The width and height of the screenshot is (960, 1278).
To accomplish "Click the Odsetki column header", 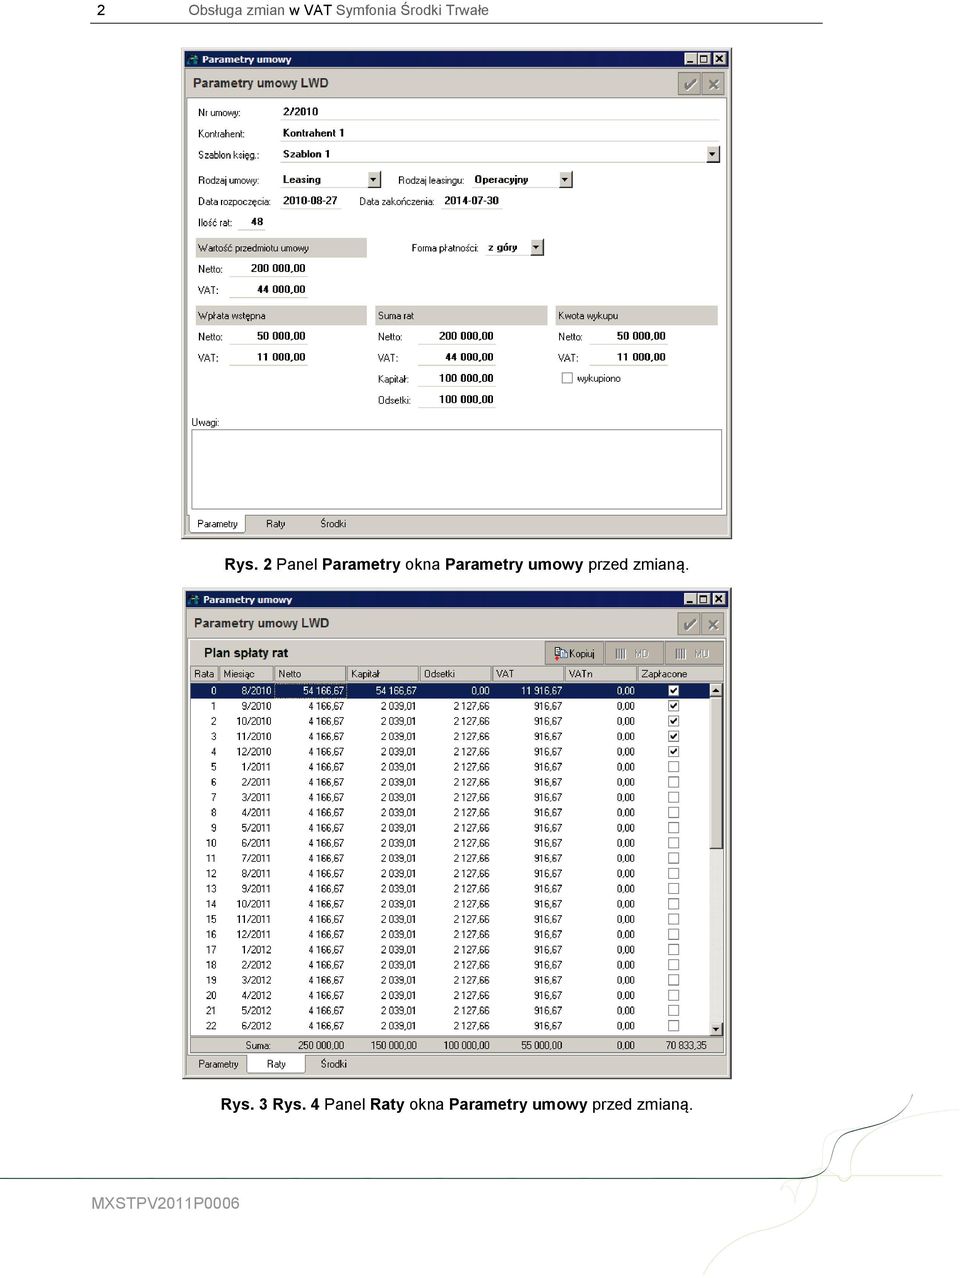I will 455,674.
